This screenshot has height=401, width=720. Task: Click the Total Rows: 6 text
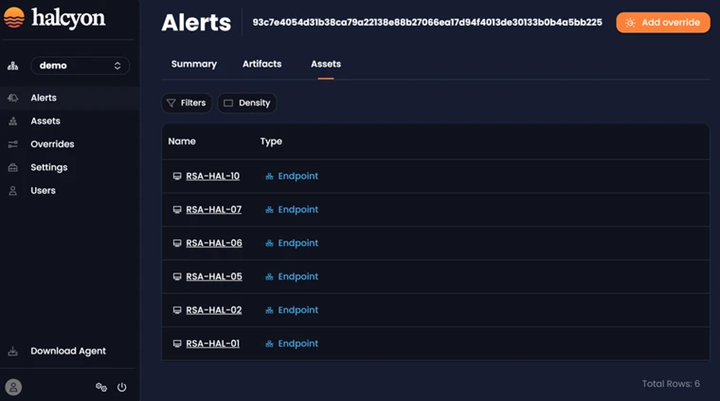coord(671,384)
